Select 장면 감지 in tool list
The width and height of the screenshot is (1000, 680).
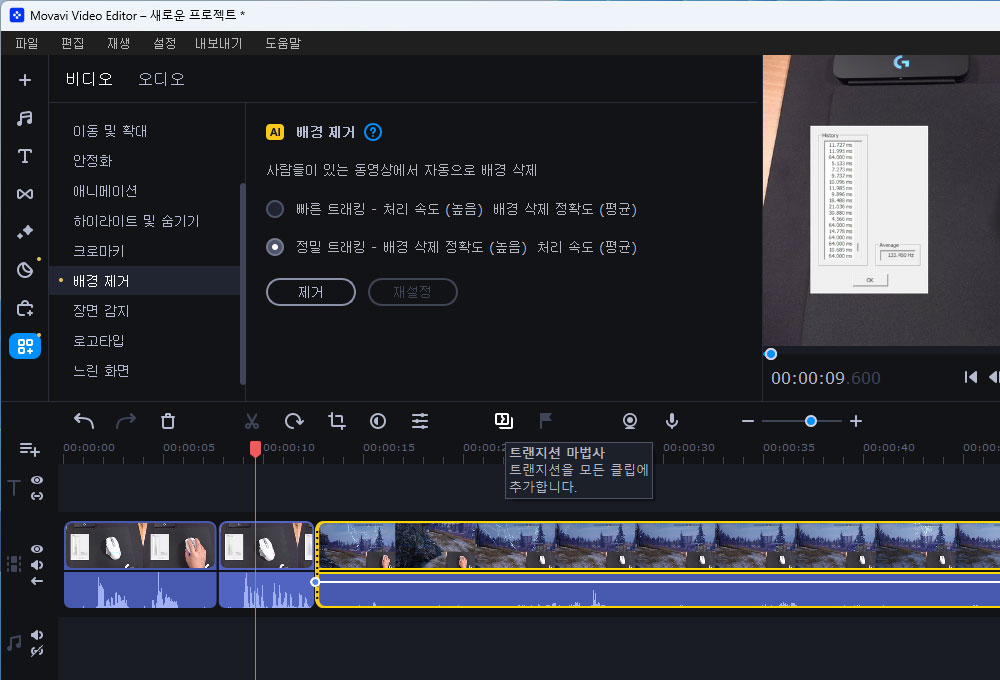pos(144,311)
